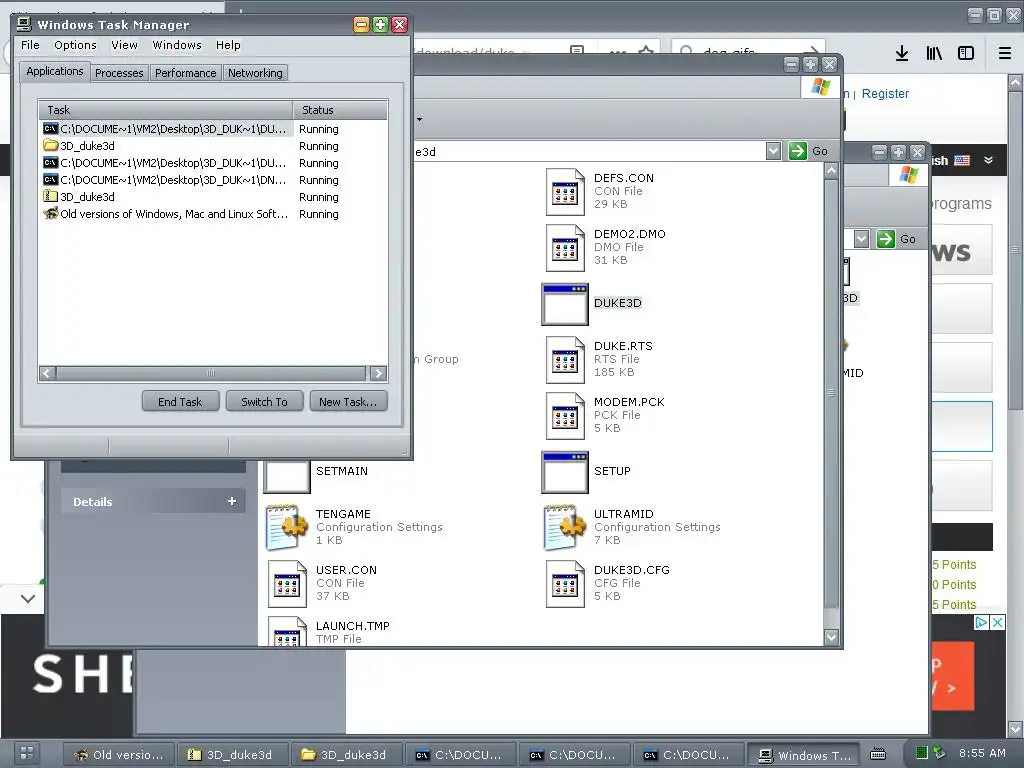Select the DEMO2.DMO file icon
The height and width of the screenshot is (768, 1024).
(x=565, y=248)
